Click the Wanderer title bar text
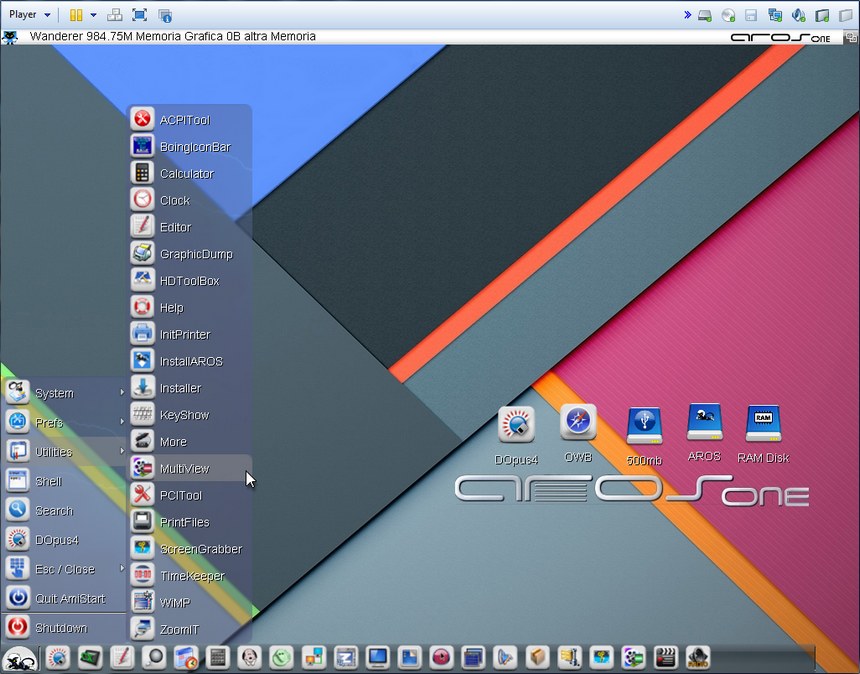The height and width of the screenshot is (674, 860). point(172,37)
